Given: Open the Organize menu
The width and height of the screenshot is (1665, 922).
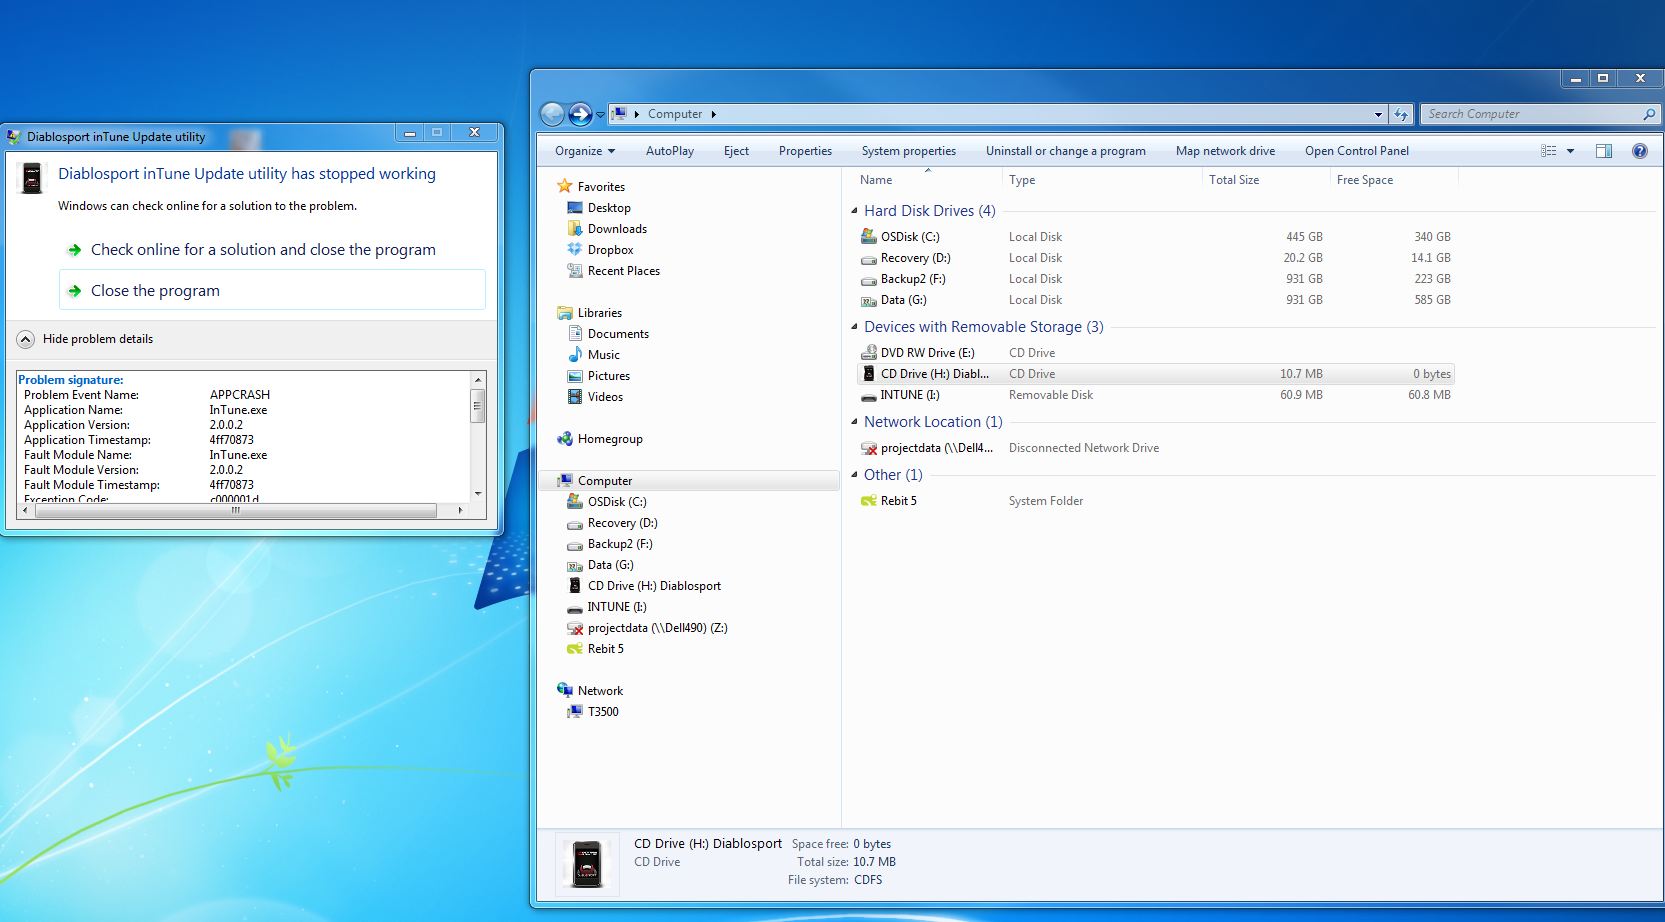Looking at the screenshot, I should coord(585,151).
